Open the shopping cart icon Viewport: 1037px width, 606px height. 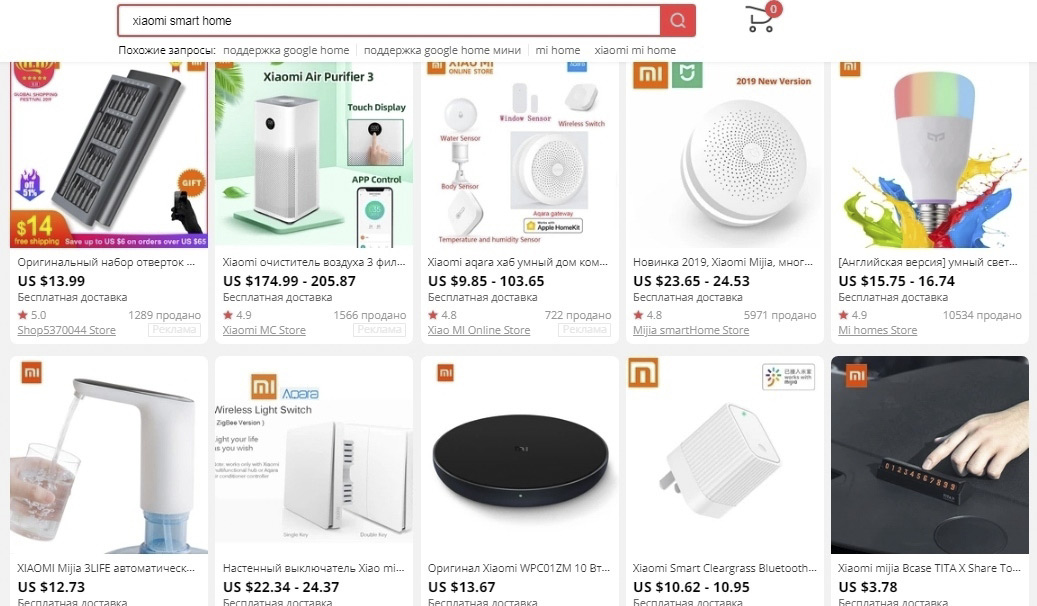(x=762, y=18)
